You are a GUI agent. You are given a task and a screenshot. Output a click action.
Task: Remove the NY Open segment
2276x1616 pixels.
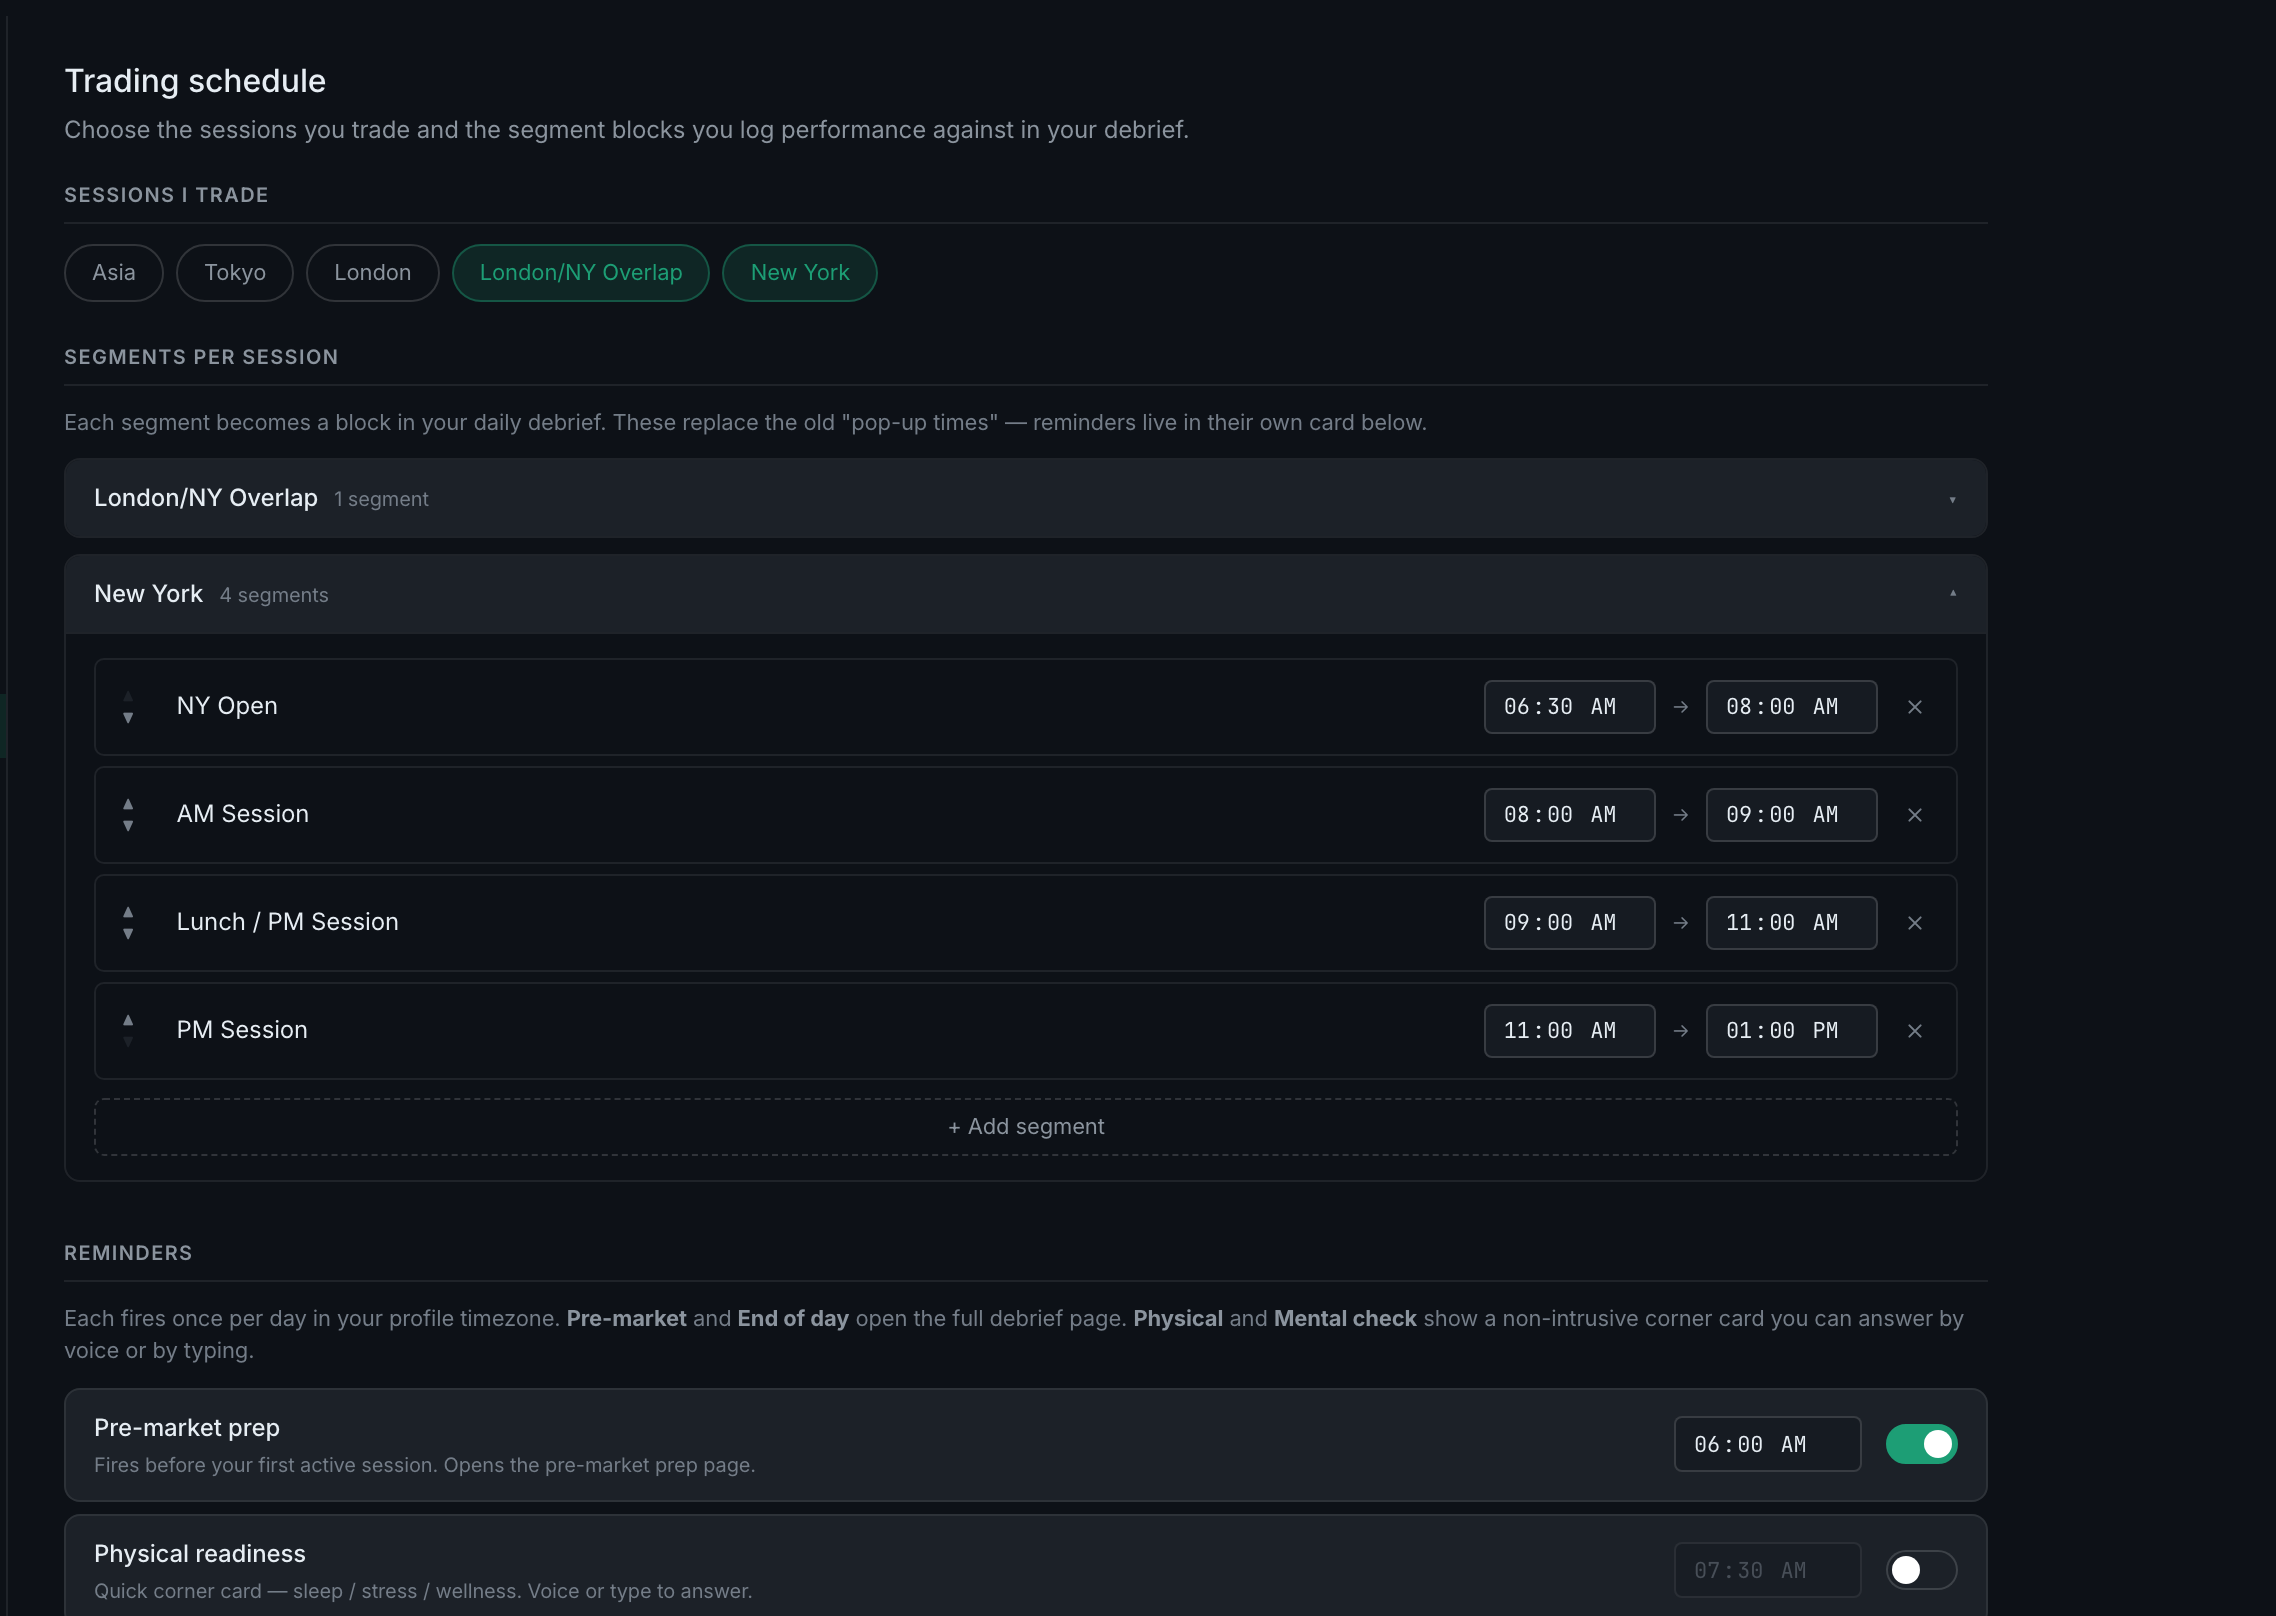click(x=1915, y=707)
